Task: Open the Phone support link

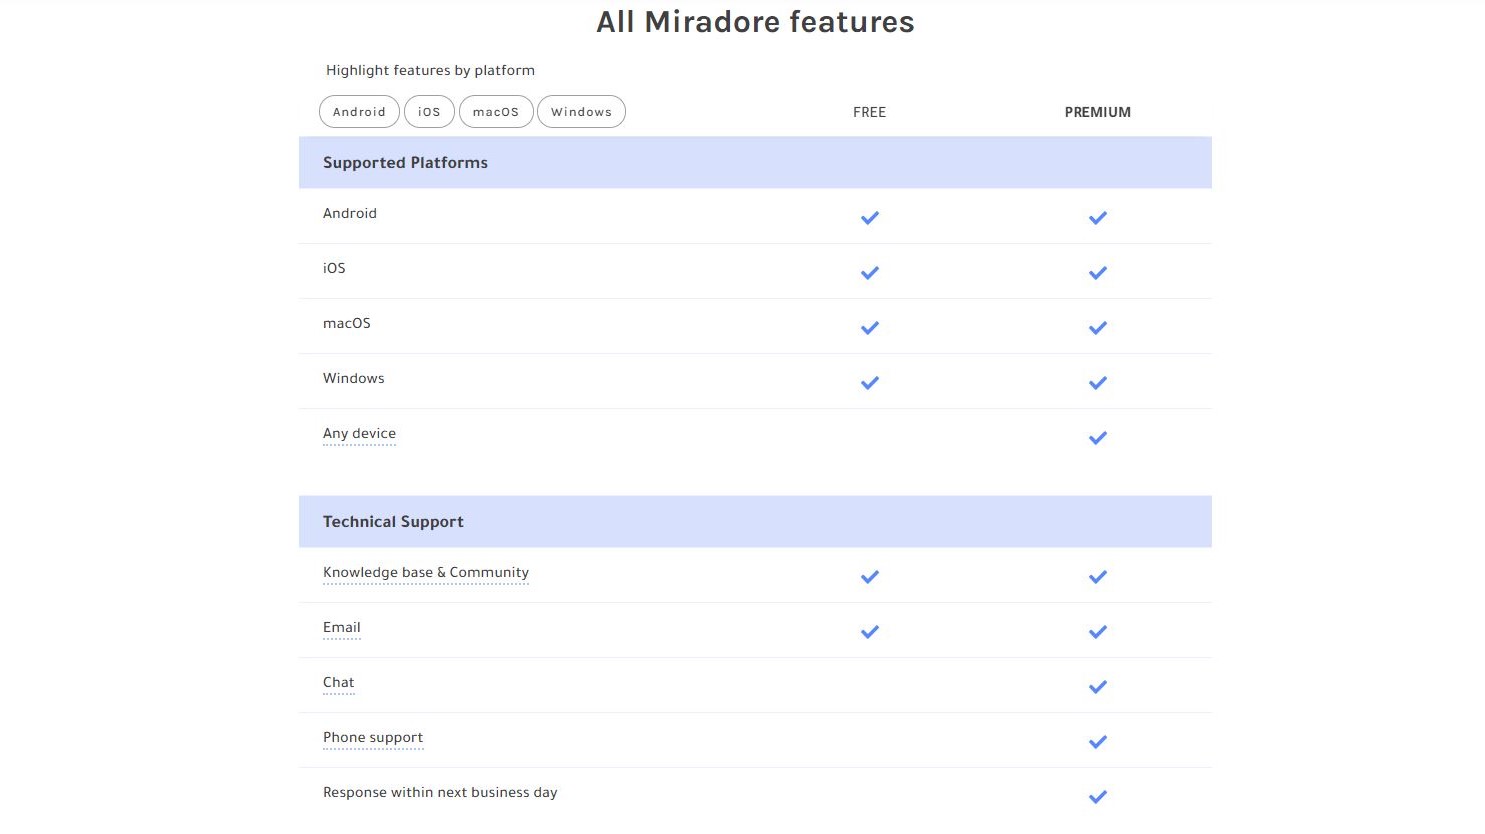Action: [373, 737]
